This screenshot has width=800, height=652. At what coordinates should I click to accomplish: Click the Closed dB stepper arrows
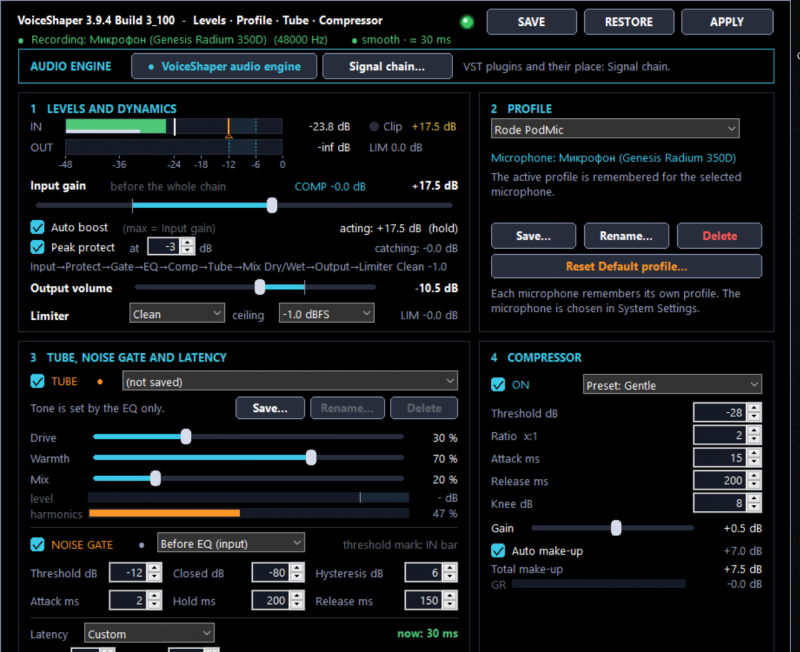(297, 572)
